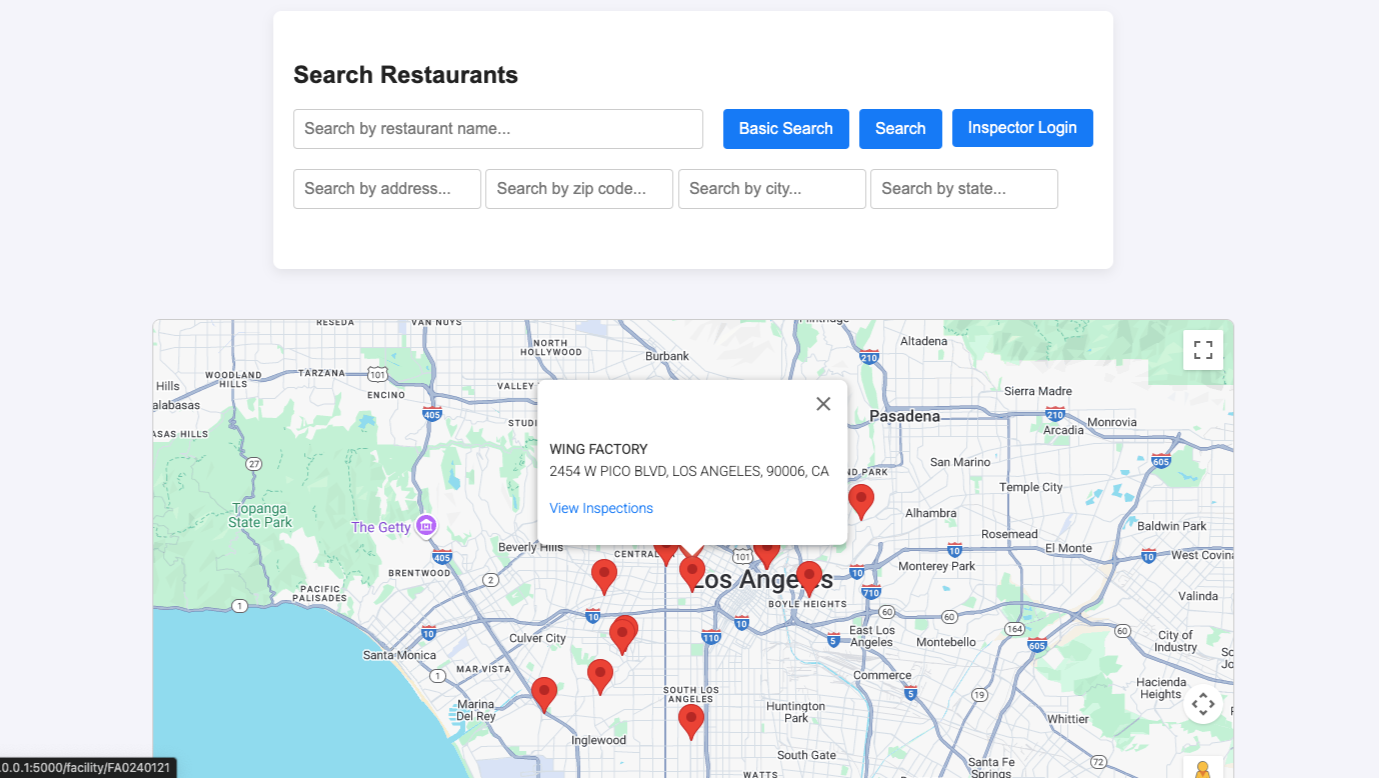Focus the Search by address field
Image resolution: width=1379 pixels, height=778 pixels.
[x=387, y=189]
